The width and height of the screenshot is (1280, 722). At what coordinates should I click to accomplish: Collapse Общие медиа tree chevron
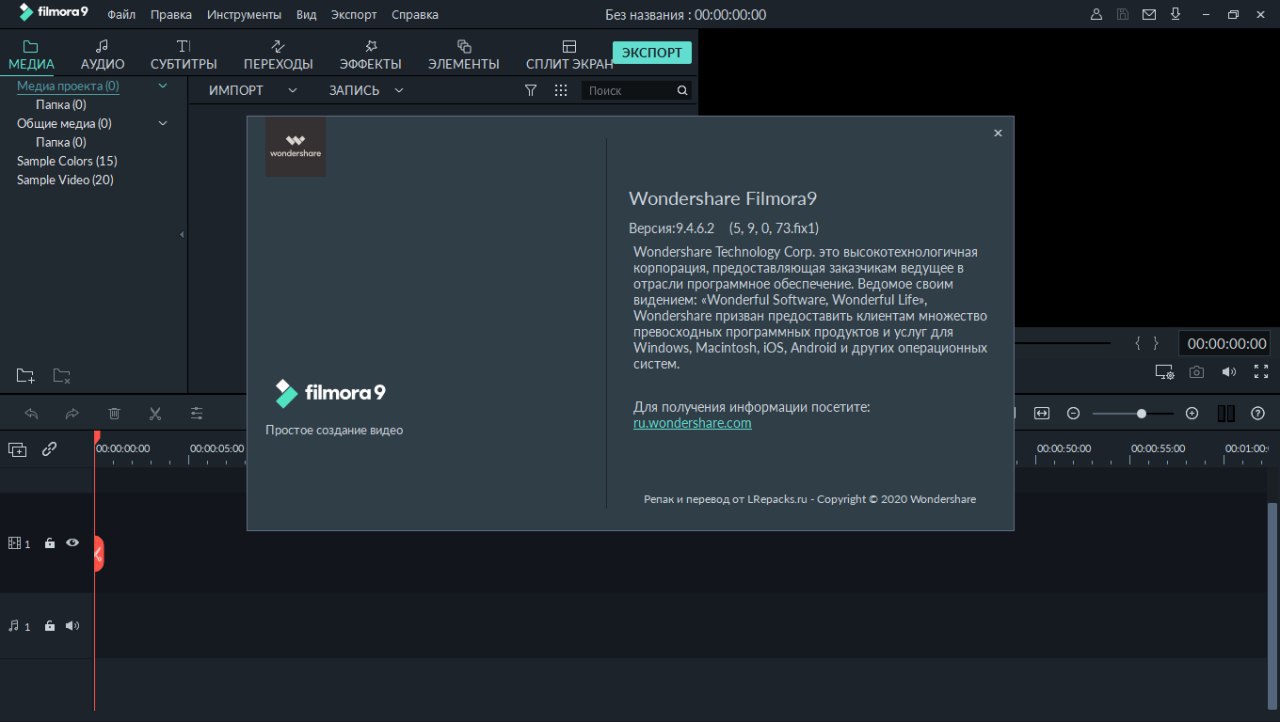[x=163, y=123]
